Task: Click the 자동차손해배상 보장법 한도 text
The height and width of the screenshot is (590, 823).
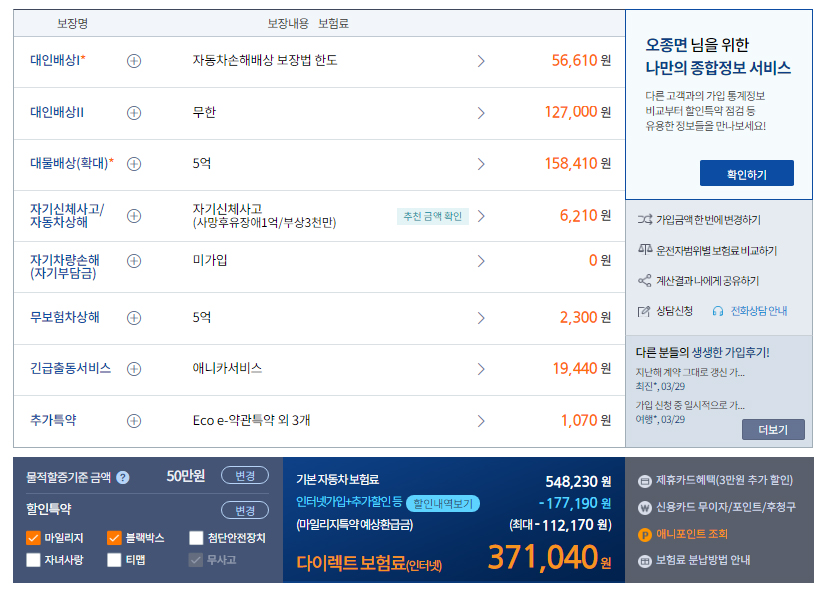Action: pyautogui.click(x=265, y=60)
